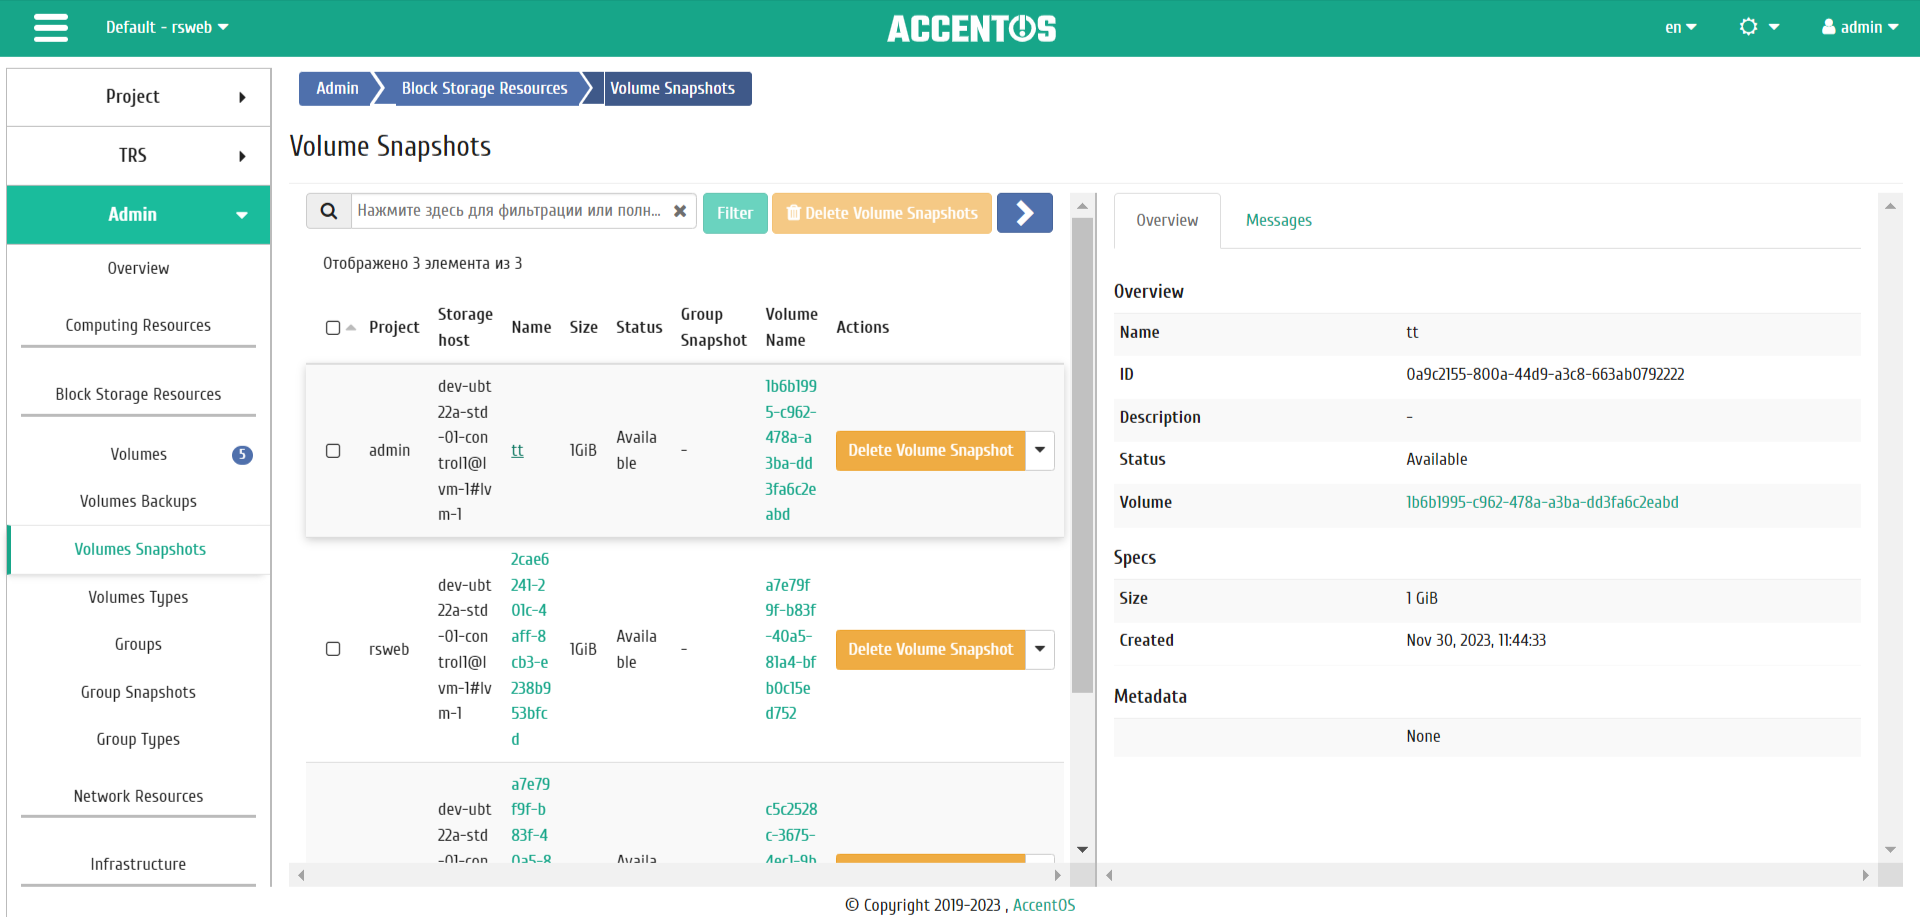
Task: Open Groups in the sidebar
Action: (x=139, y=644)
